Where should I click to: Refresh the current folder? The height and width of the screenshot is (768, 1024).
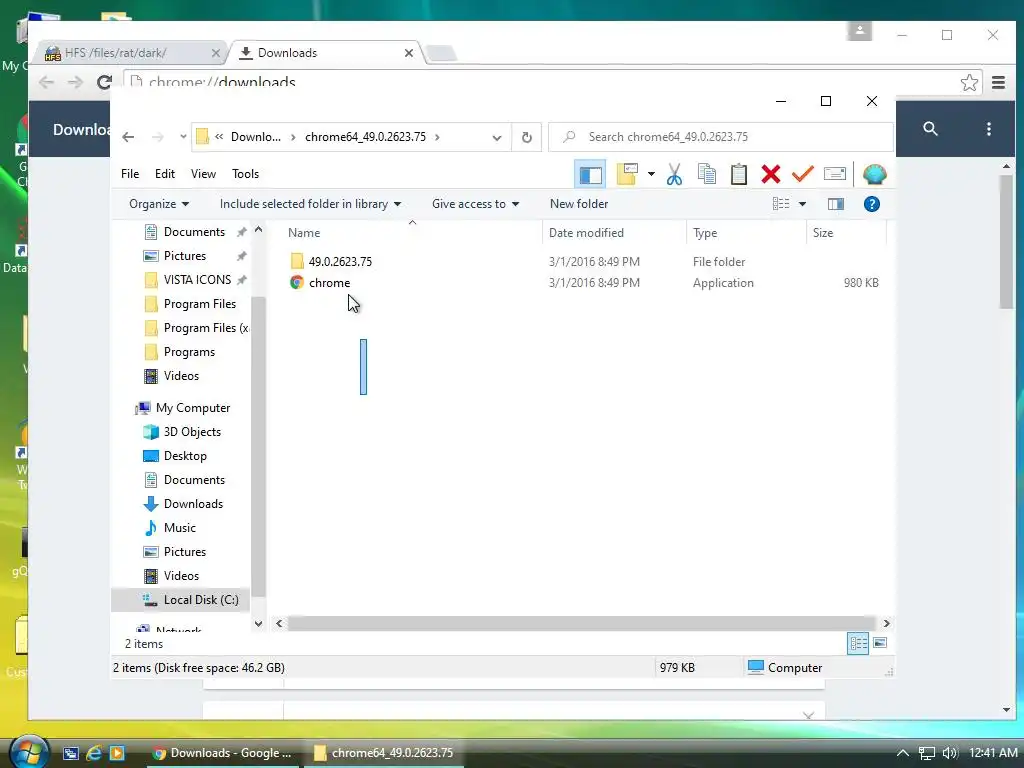tap(526, 138)
